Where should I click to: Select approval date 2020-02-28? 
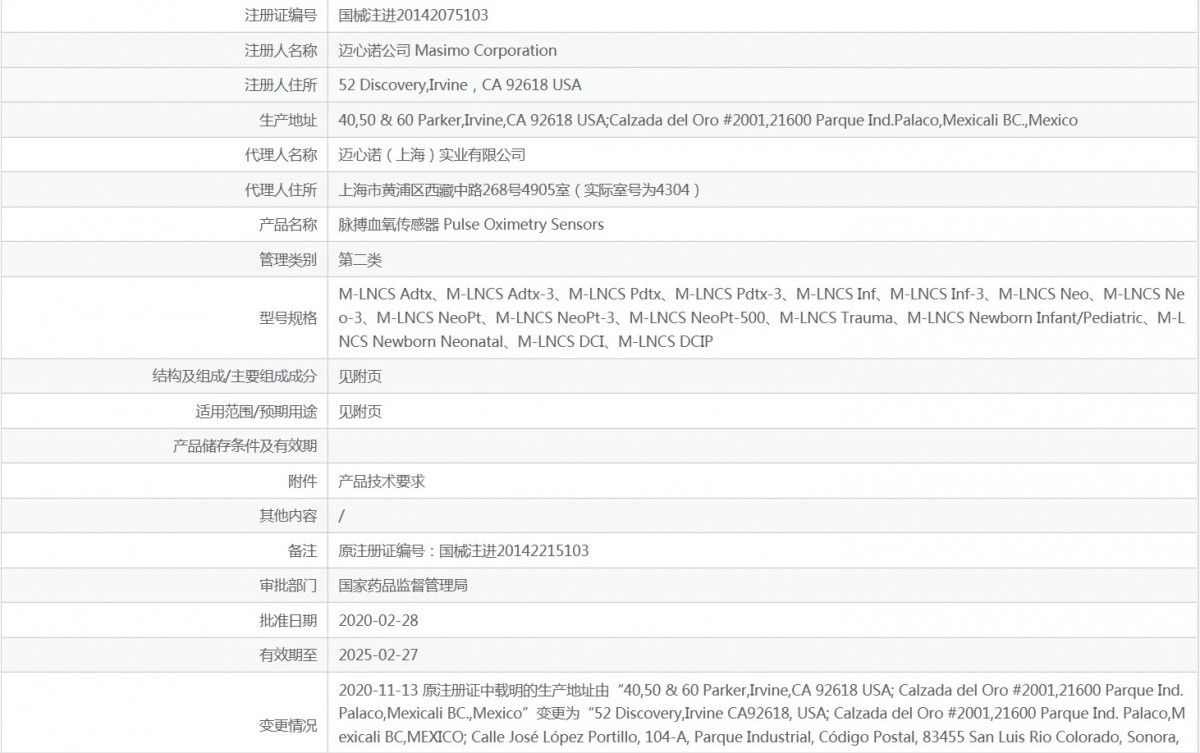click(x=379, y=621)
